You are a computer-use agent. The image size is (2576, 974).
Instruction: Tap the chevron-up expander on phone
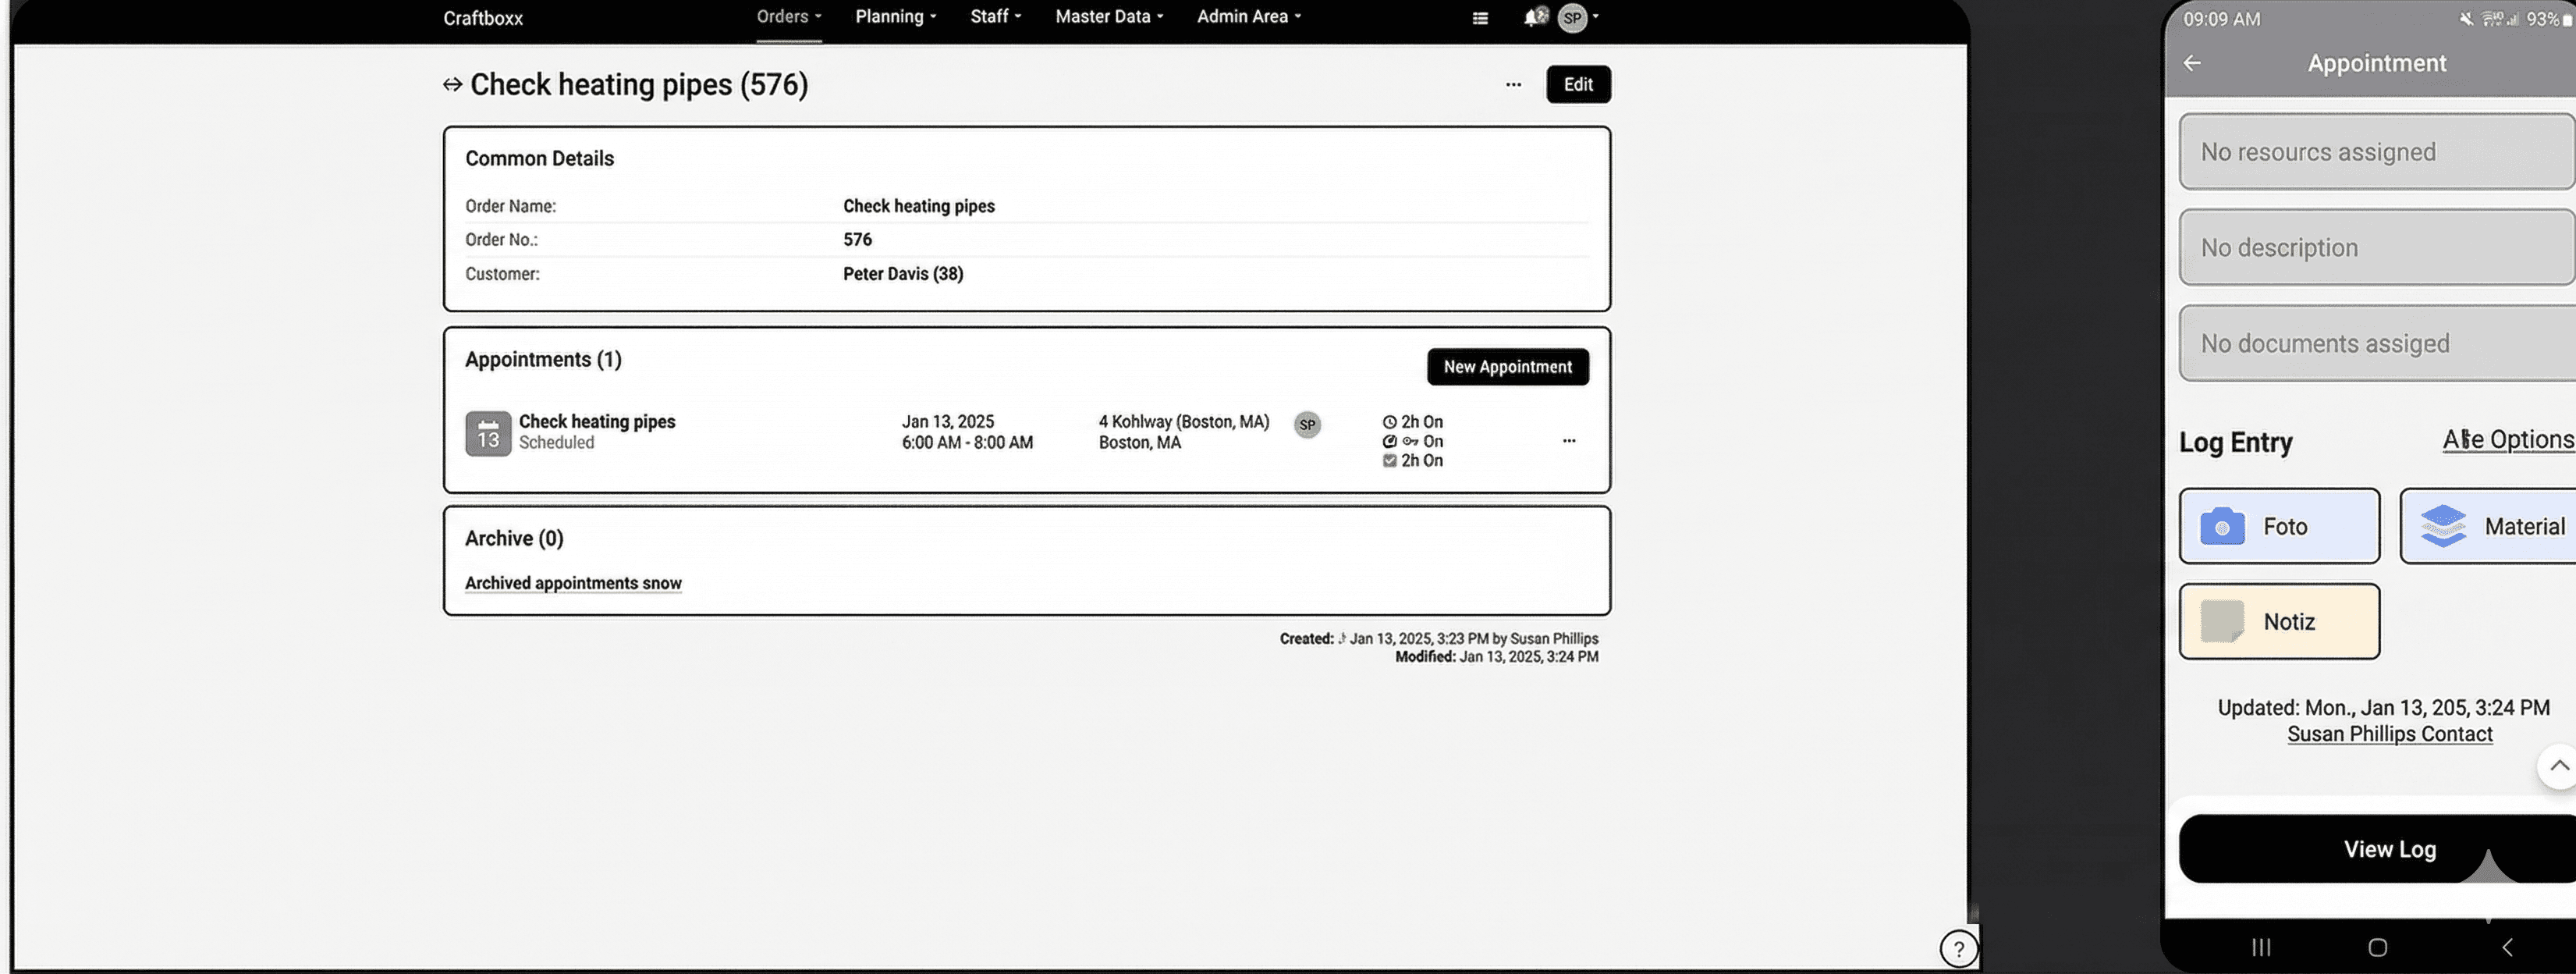click(2558, 766)
